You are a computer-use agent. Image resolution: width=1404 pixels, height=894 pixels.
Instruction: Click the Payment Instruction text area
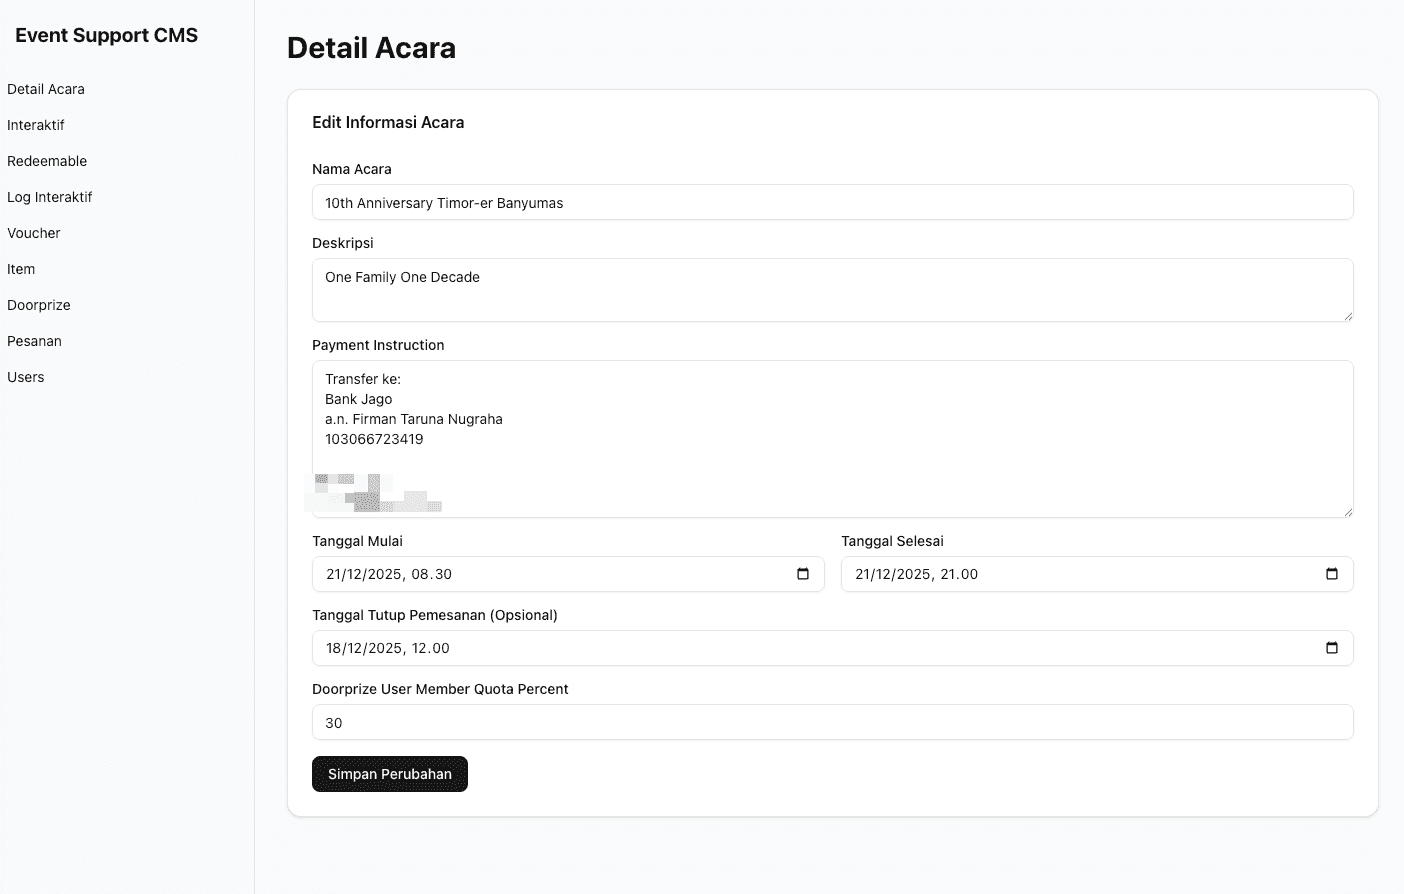[832, 440]
